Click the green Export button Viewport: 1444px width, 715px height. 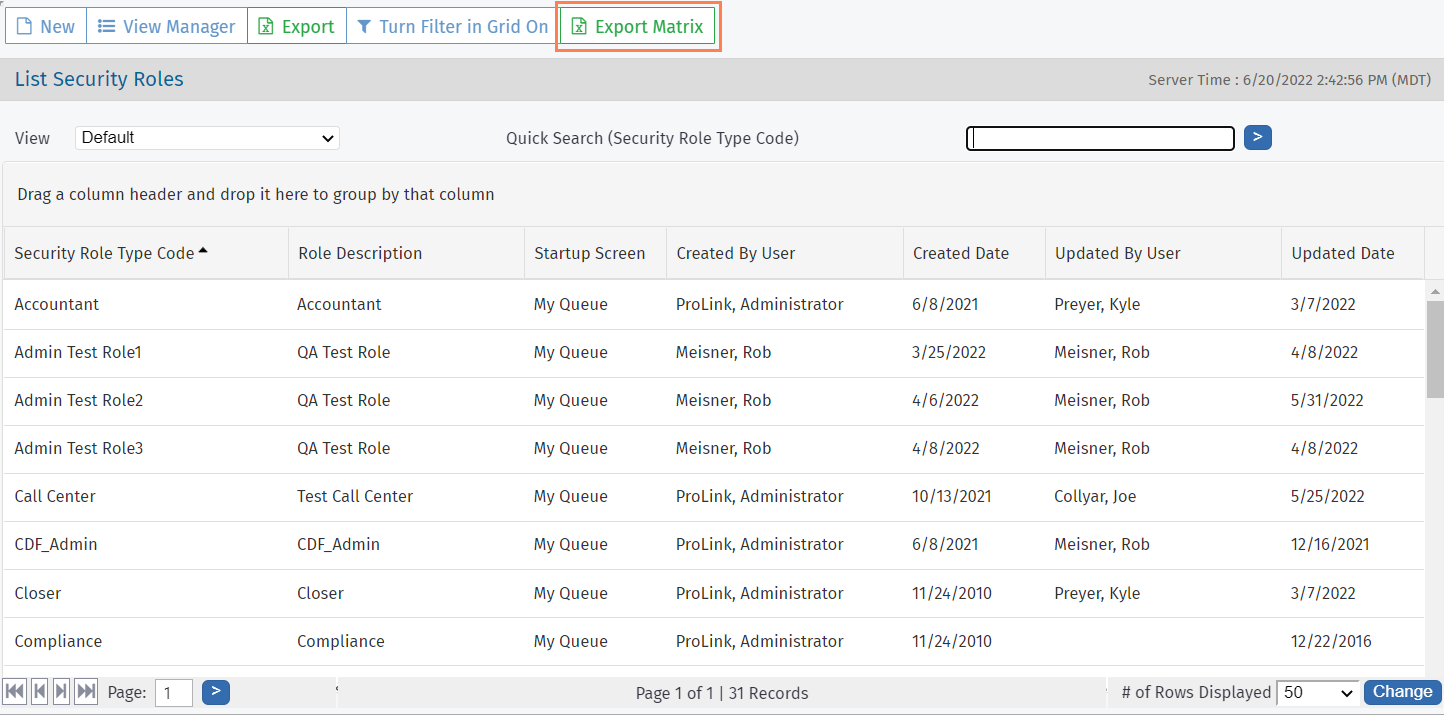pyautogui.click(x=297, y=27)
